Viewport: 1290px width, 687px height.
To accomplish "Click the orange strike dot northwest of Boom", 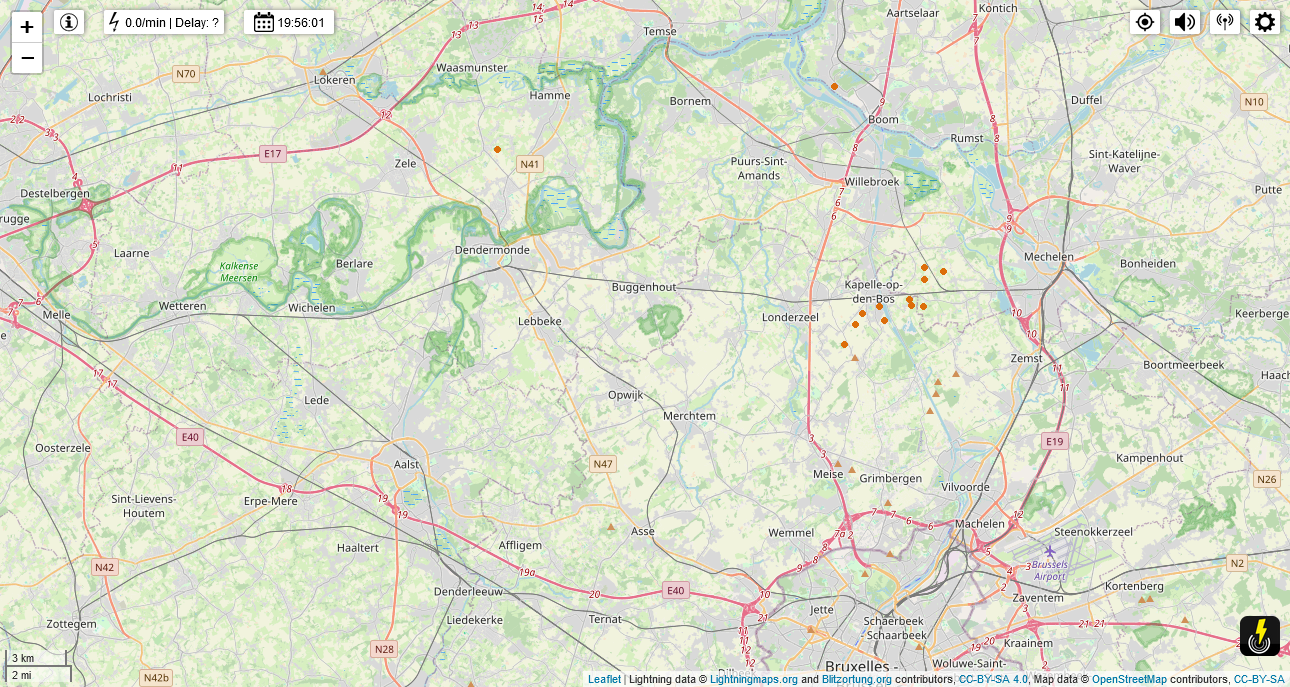I will click(834, 86).
